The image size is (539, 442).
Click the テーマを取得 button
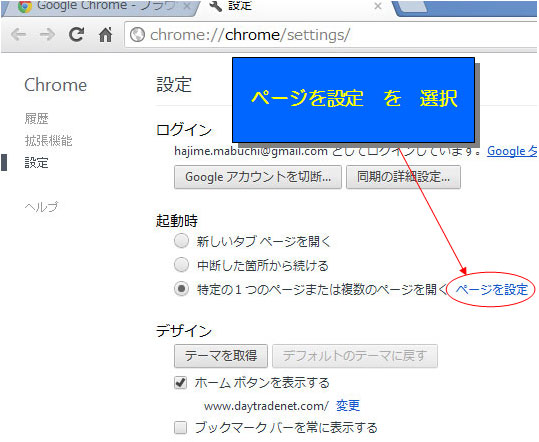[x=221, y=356]
